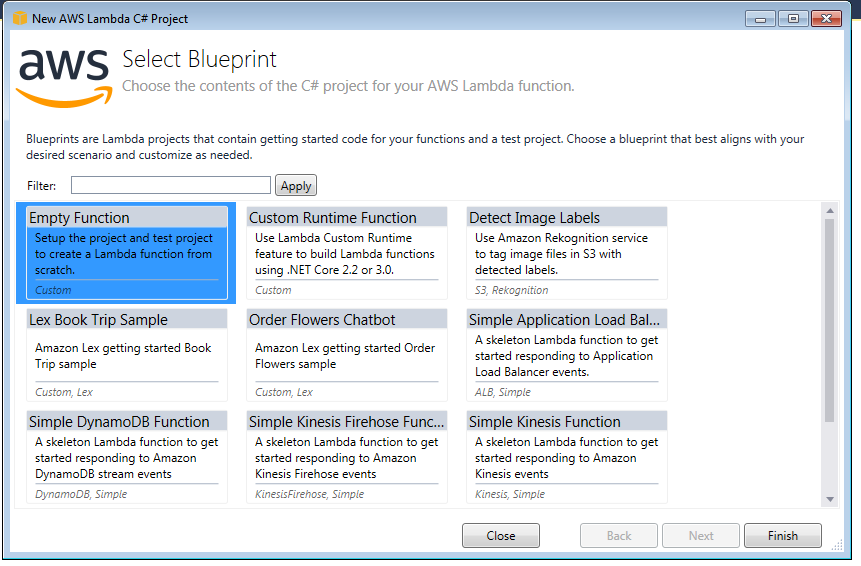The image size is (861, 566).
Task: Click the 'ALB, Simple' tag text
Action: [502, 392]
